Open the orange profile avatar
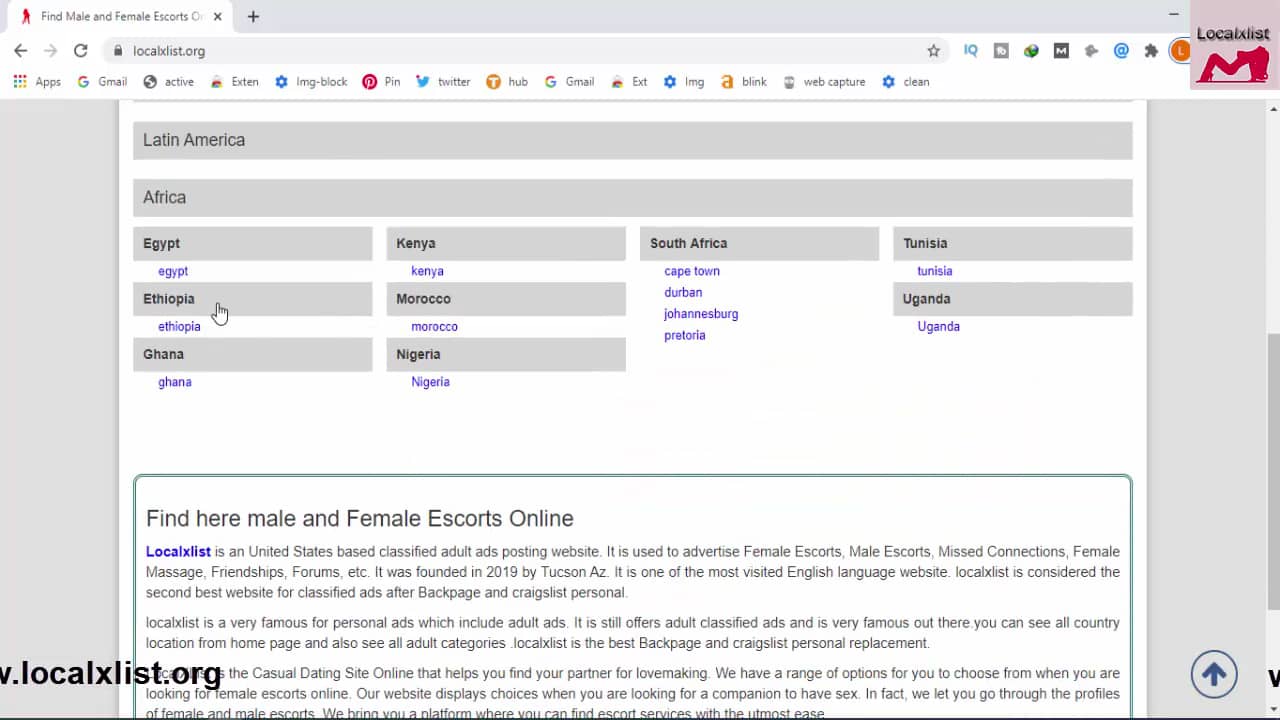Screen dimensions: 1280x720 (x=1180, y=51)
